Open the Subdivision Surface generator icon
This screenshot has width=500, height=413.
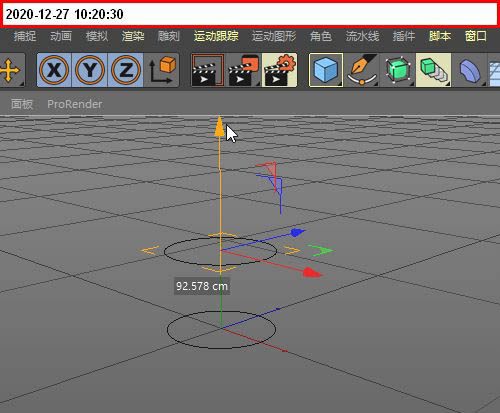coord(398,70)
